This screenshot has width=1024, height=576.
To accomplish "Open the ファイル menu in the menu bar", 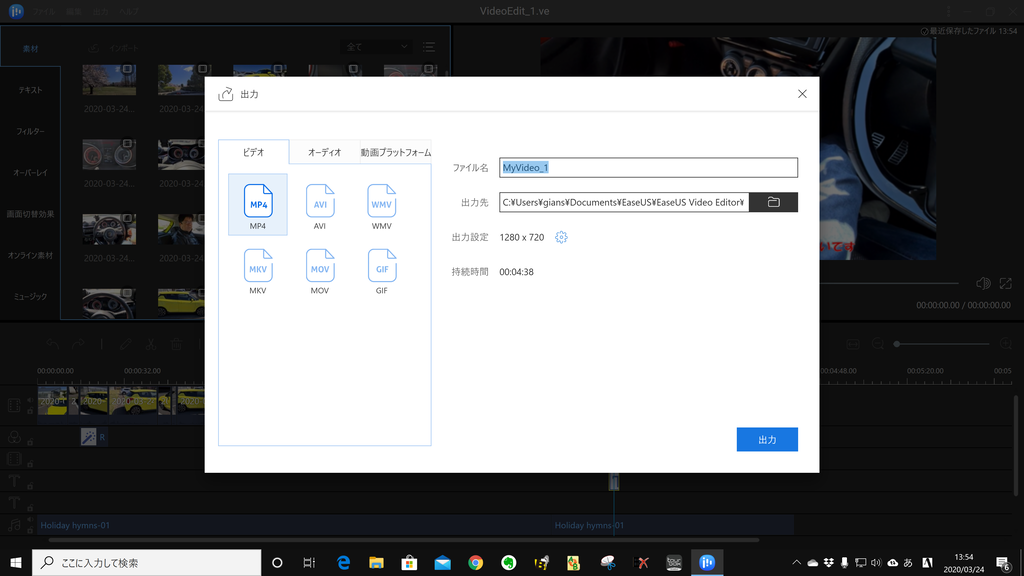I will 44,12.
